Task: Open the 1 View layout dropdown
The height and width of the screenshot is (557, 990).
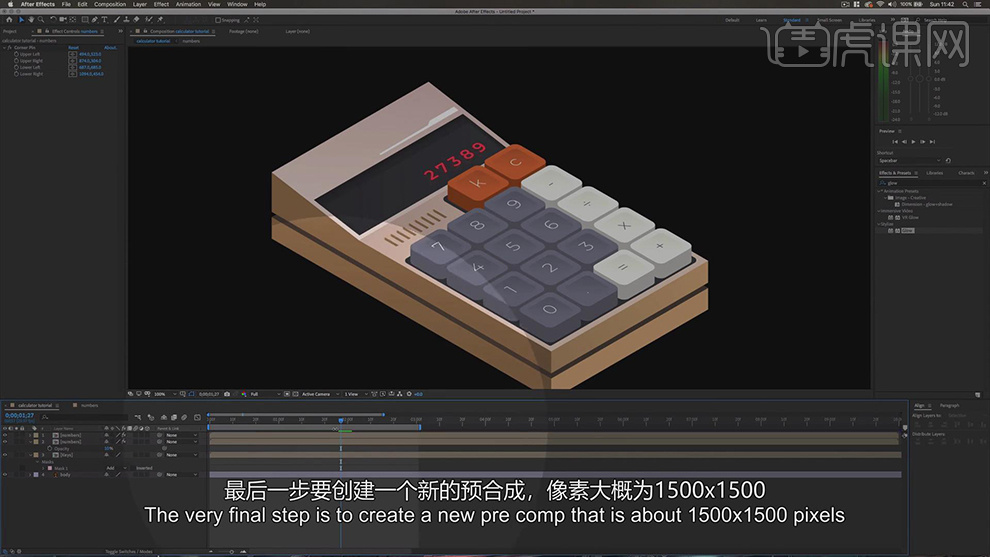Action: [x=355, y=394]
